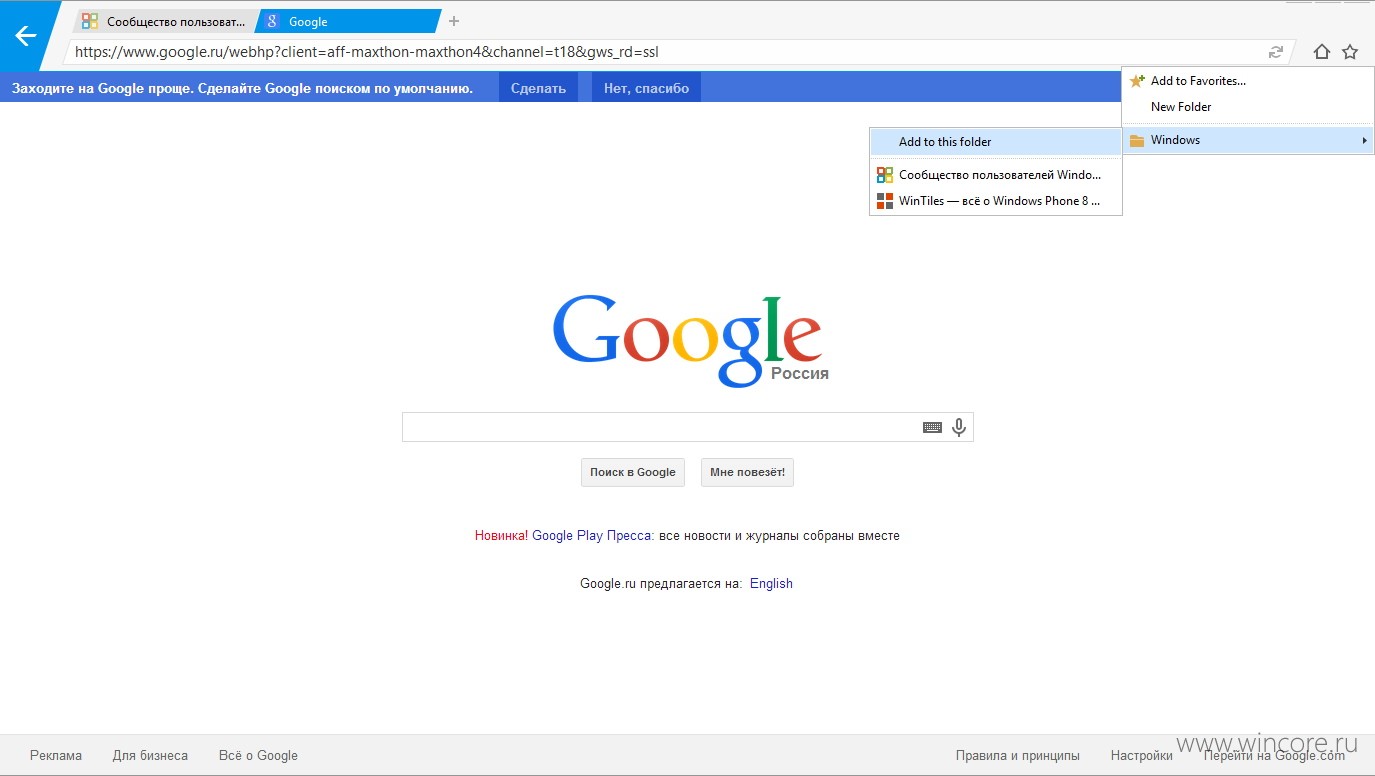Open the Правила и принципы link
This screenshot has width=1375, height=776.
pos(1017,756)
